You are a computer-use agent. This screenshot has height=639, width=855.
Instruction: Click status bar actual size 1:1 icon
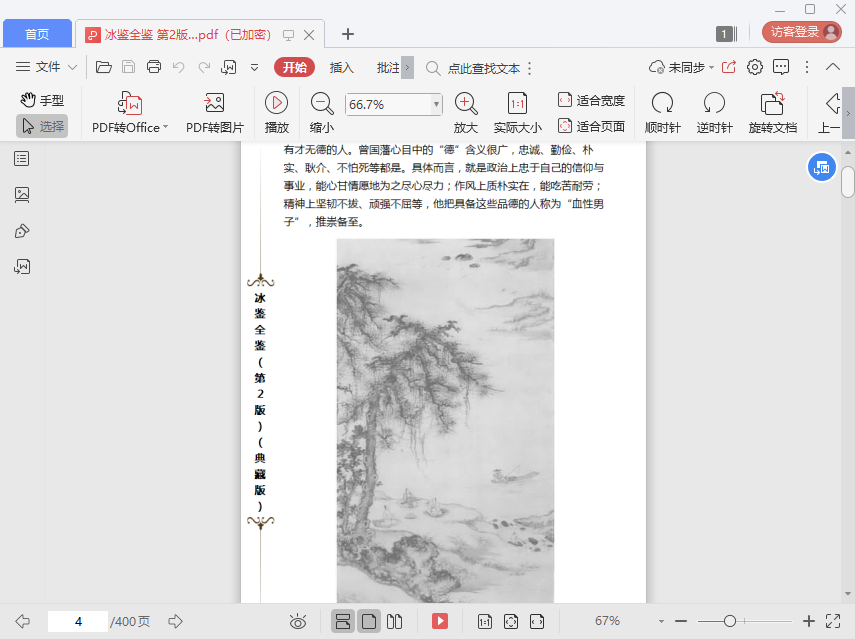pos(485,621)
